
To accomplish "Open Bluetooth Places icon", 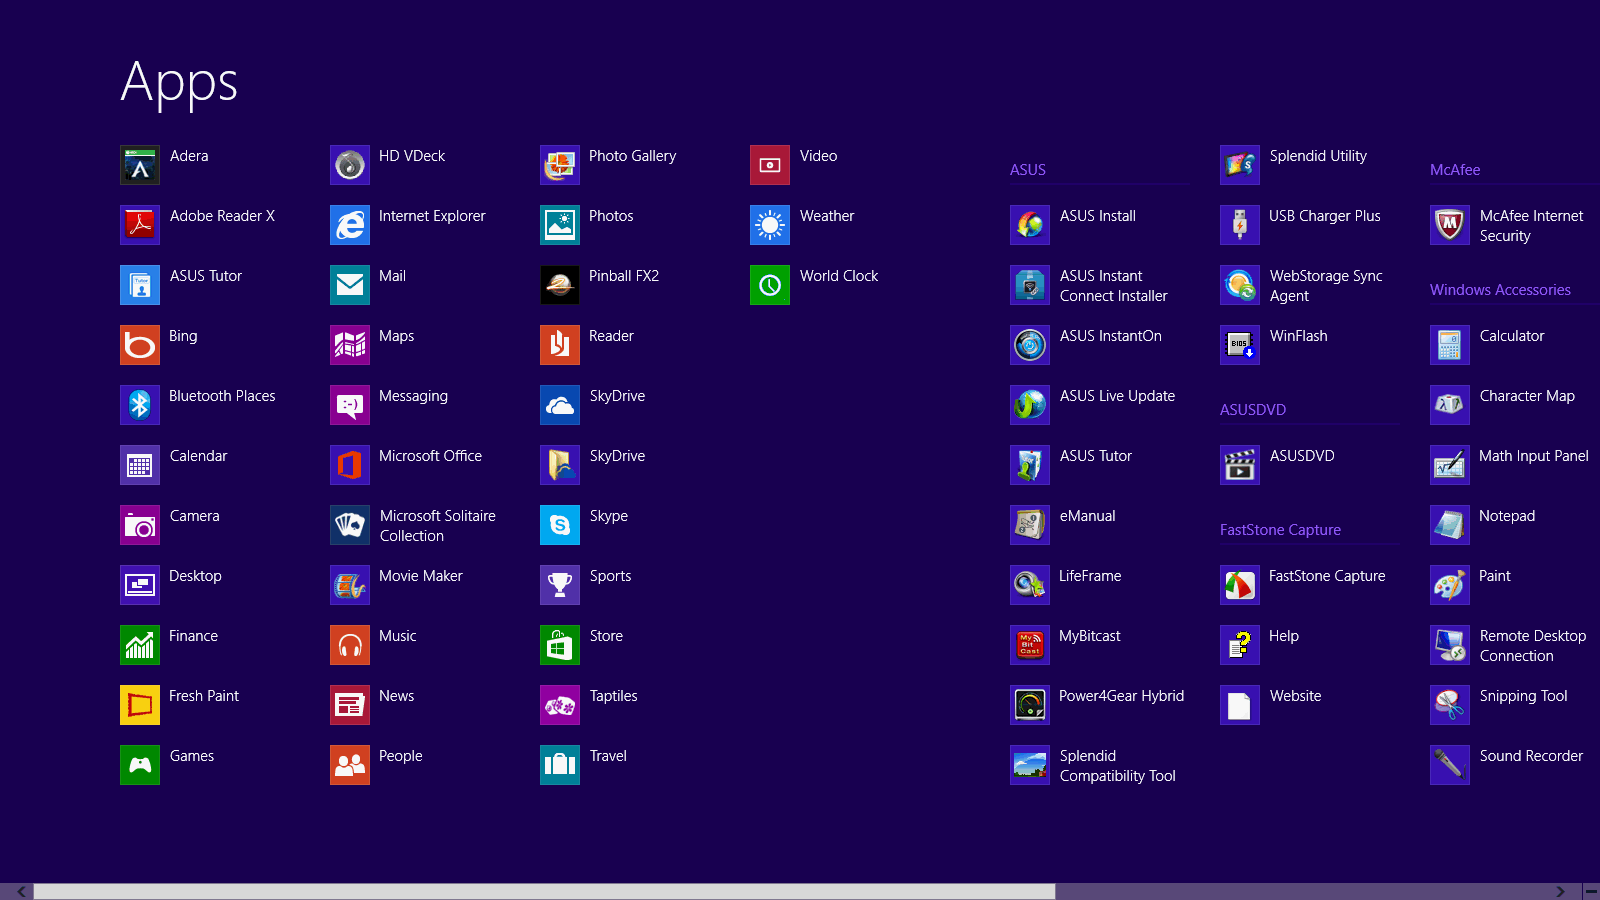I will coord(140,405).
